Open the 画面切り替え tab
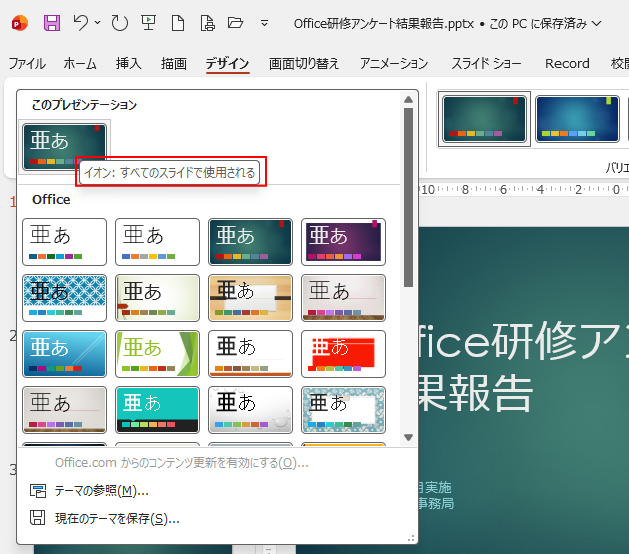The image size is (629, 554). click(304, 63)
